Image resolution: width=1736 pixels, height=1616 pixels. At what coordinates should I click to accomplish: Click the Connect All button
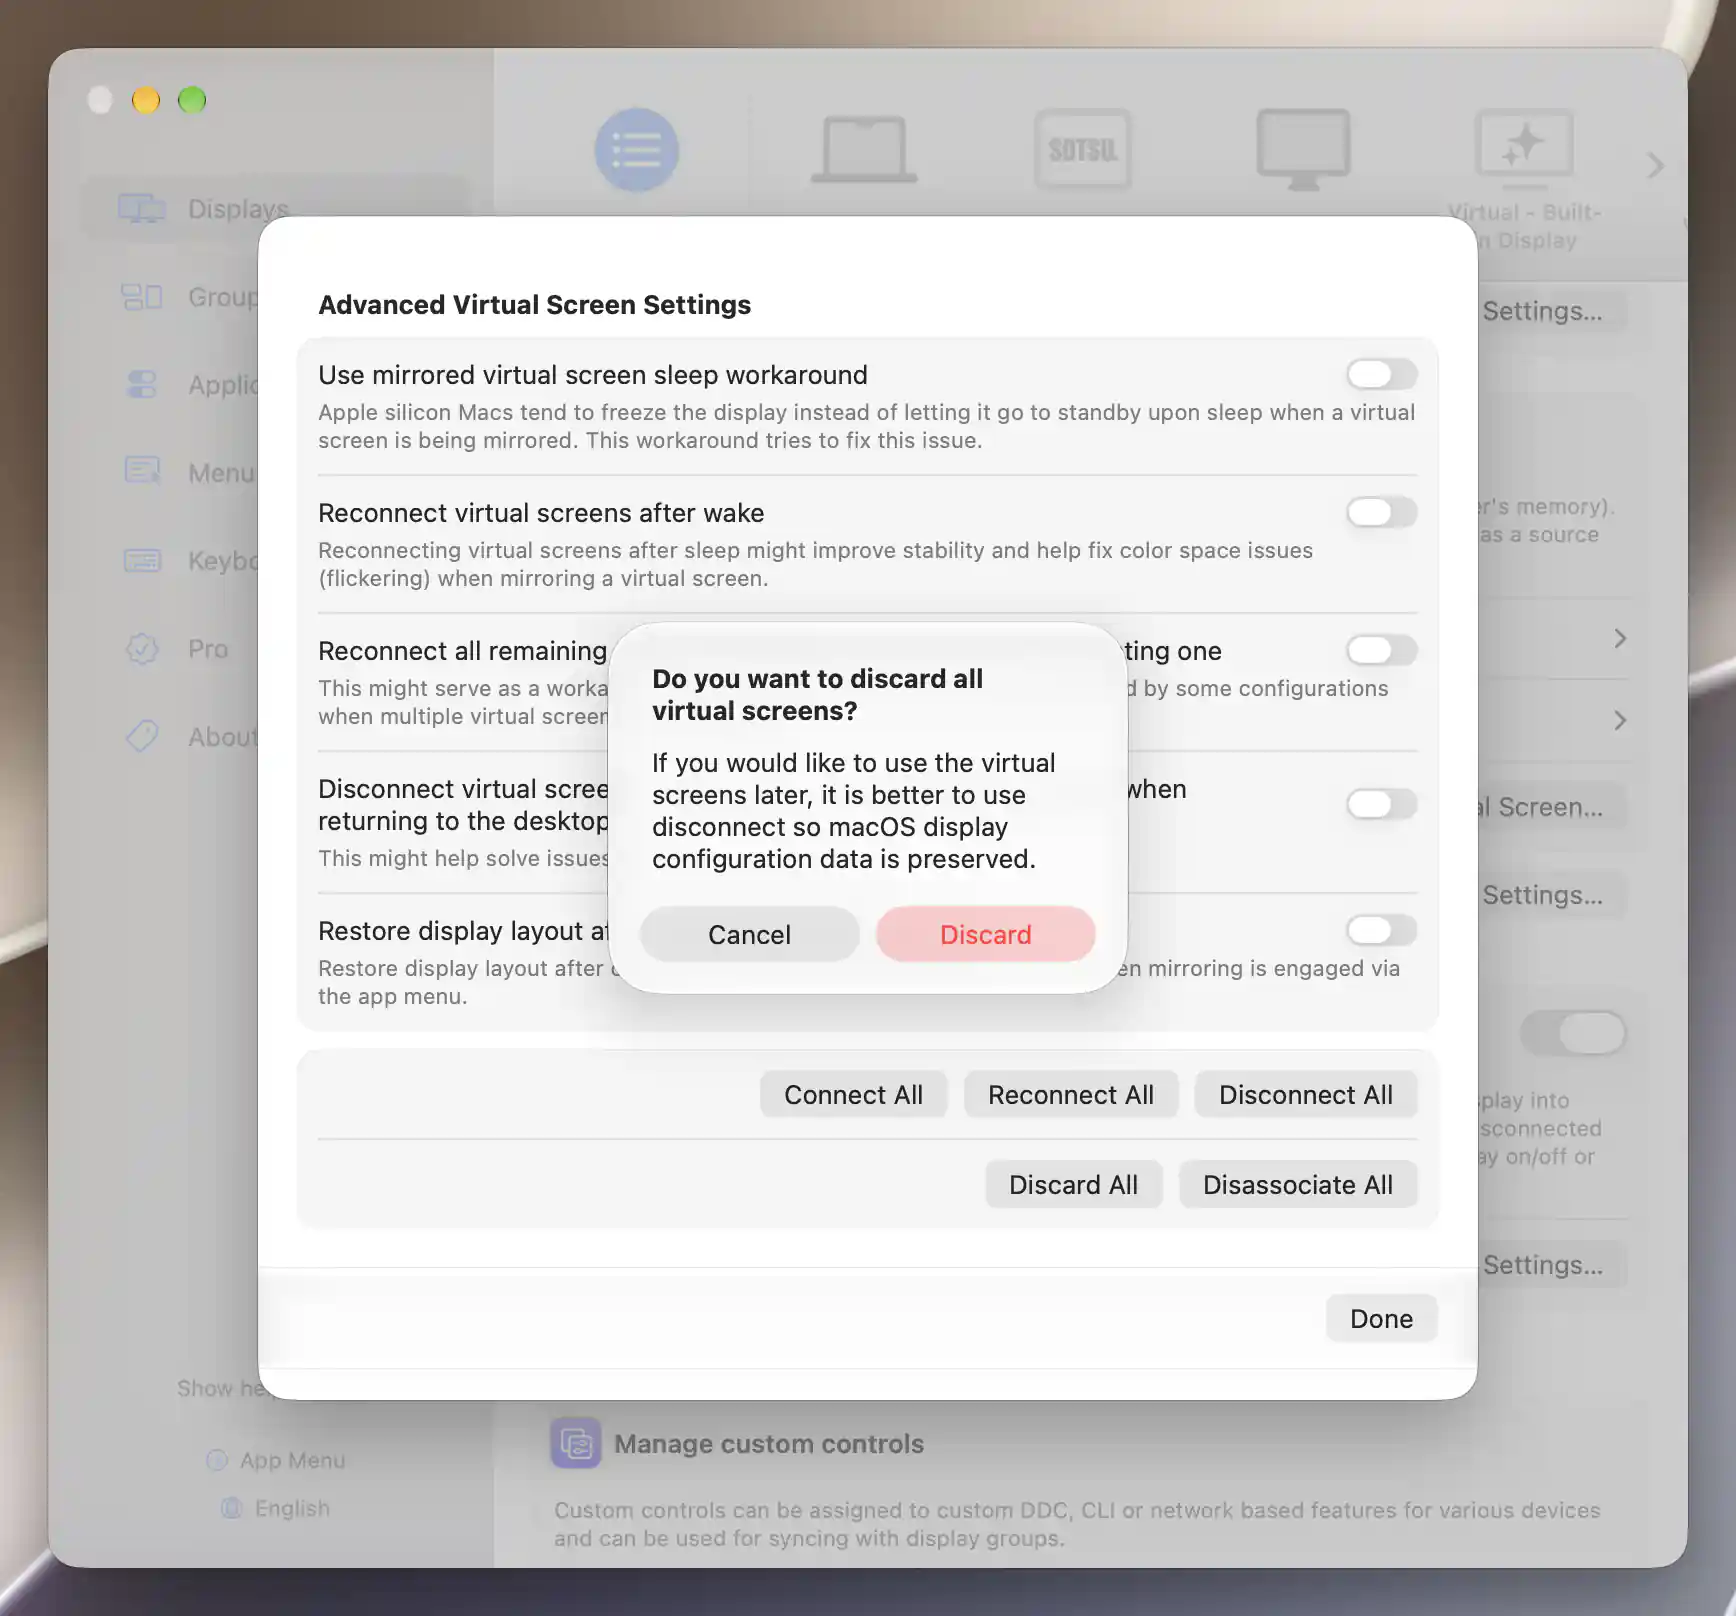(x=853, y=1095)
